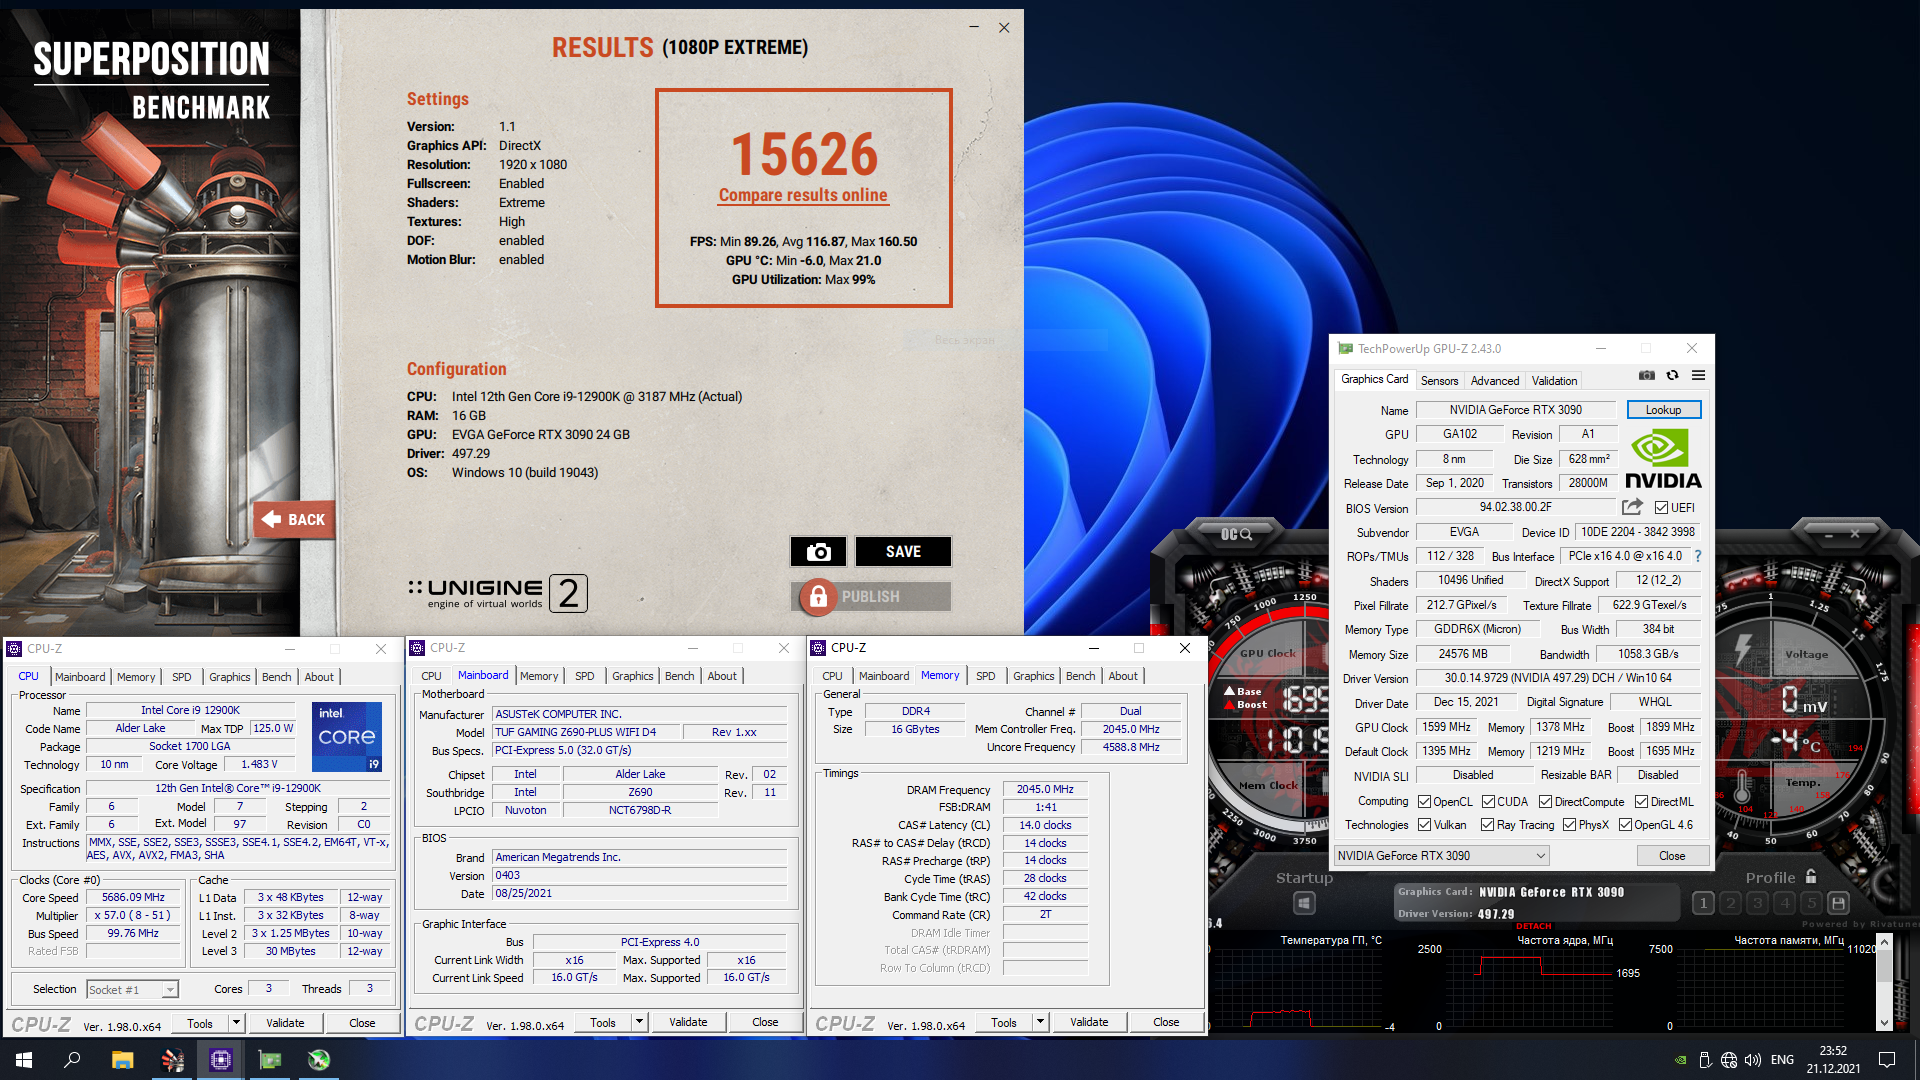Switch to GPU-Z via taskbar icon
Image resolution: width=1920 pixels, height=1080 pixels.
[x=270, y=1059]
